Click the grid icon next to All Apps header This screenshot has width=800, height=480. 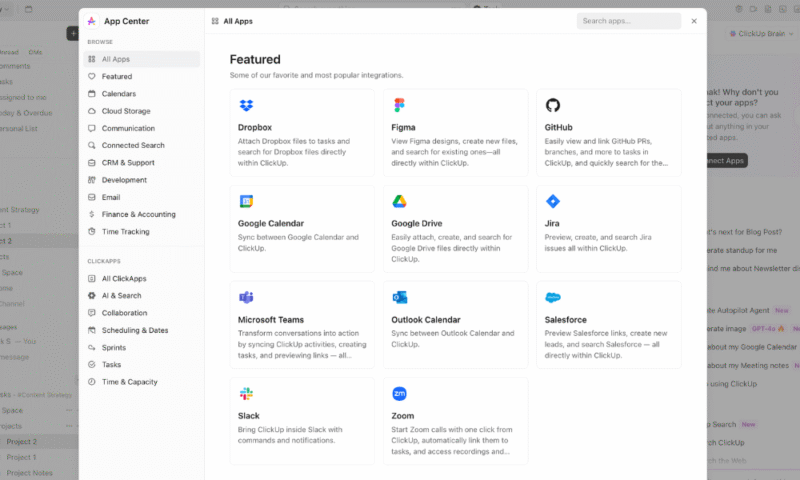[x=215, y=21]
